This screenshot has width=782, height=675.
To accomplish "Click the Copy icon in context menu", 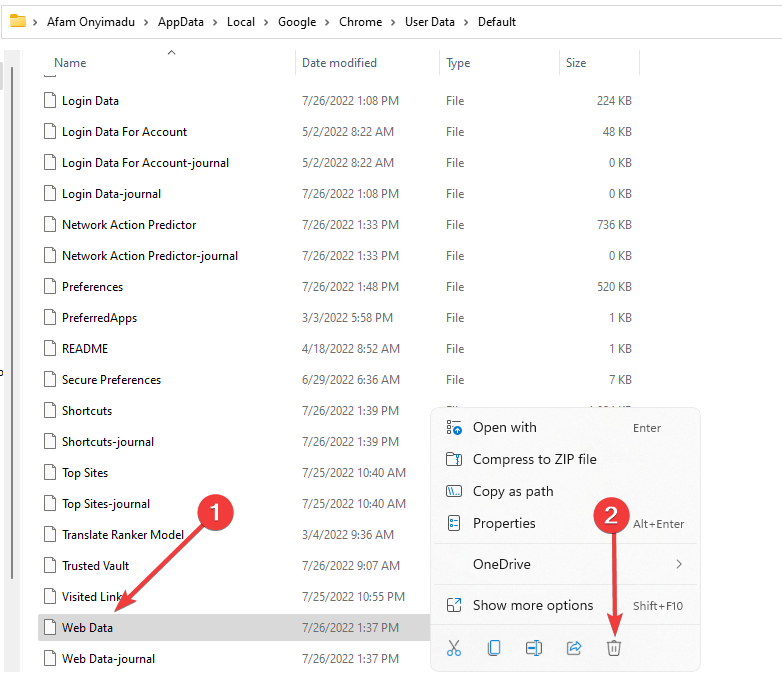I will coord(494,648).
